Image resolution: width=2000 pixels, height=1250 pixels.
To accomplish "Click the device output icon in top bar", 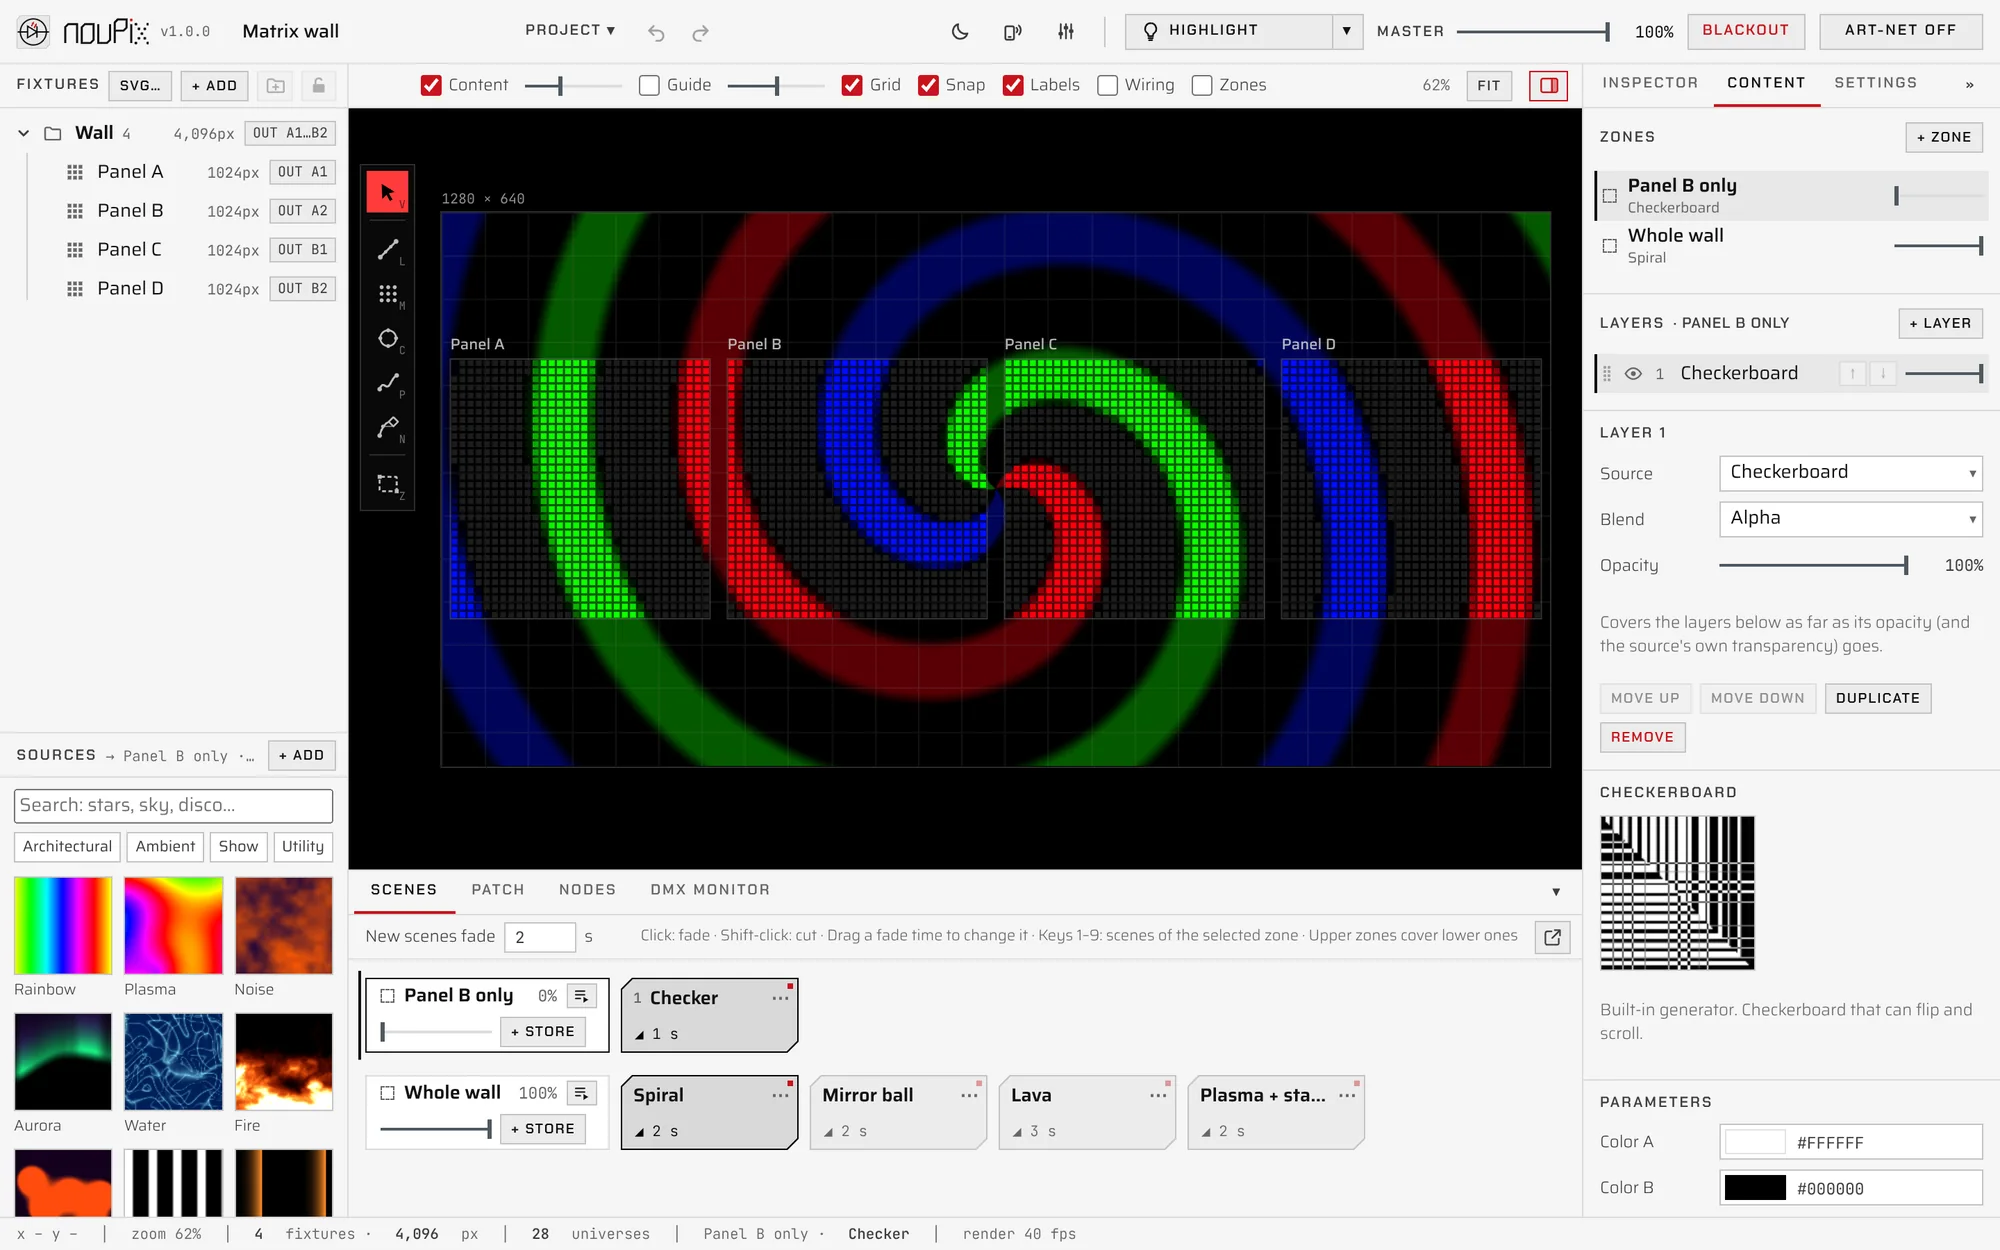I will click(x=1013, y=31).
